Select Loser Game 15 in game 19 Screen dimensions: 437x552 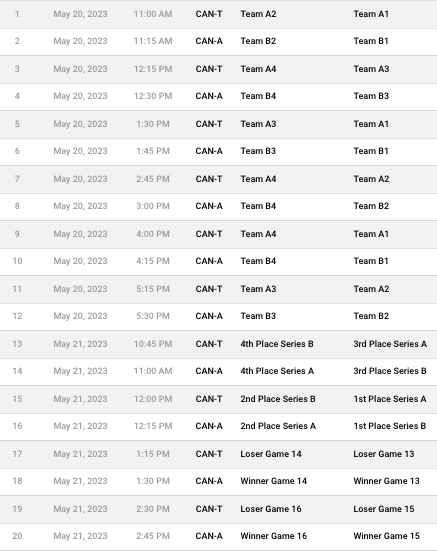pos(384,509)
